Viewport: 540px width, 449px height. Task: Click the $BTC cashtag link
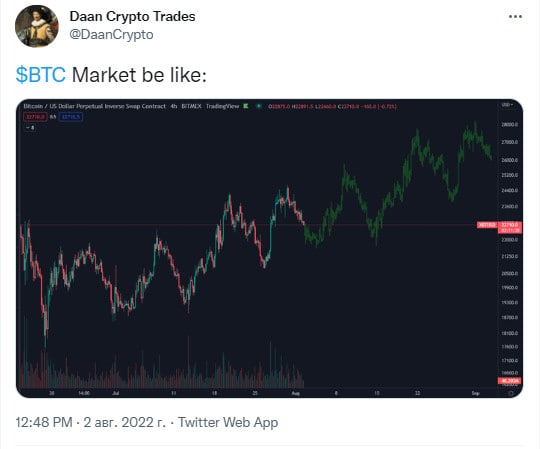41,74
